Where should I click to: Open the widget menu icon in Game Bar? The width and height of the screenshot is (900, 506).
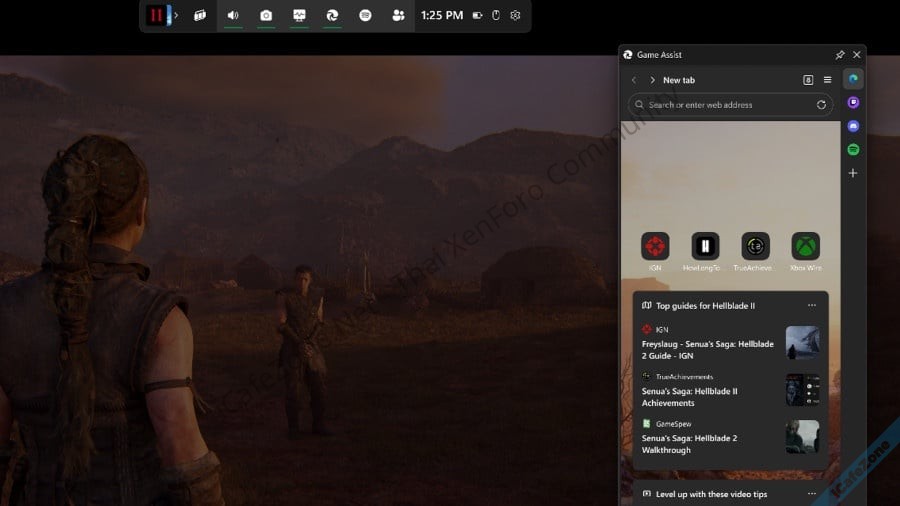(x=200, y=16)
